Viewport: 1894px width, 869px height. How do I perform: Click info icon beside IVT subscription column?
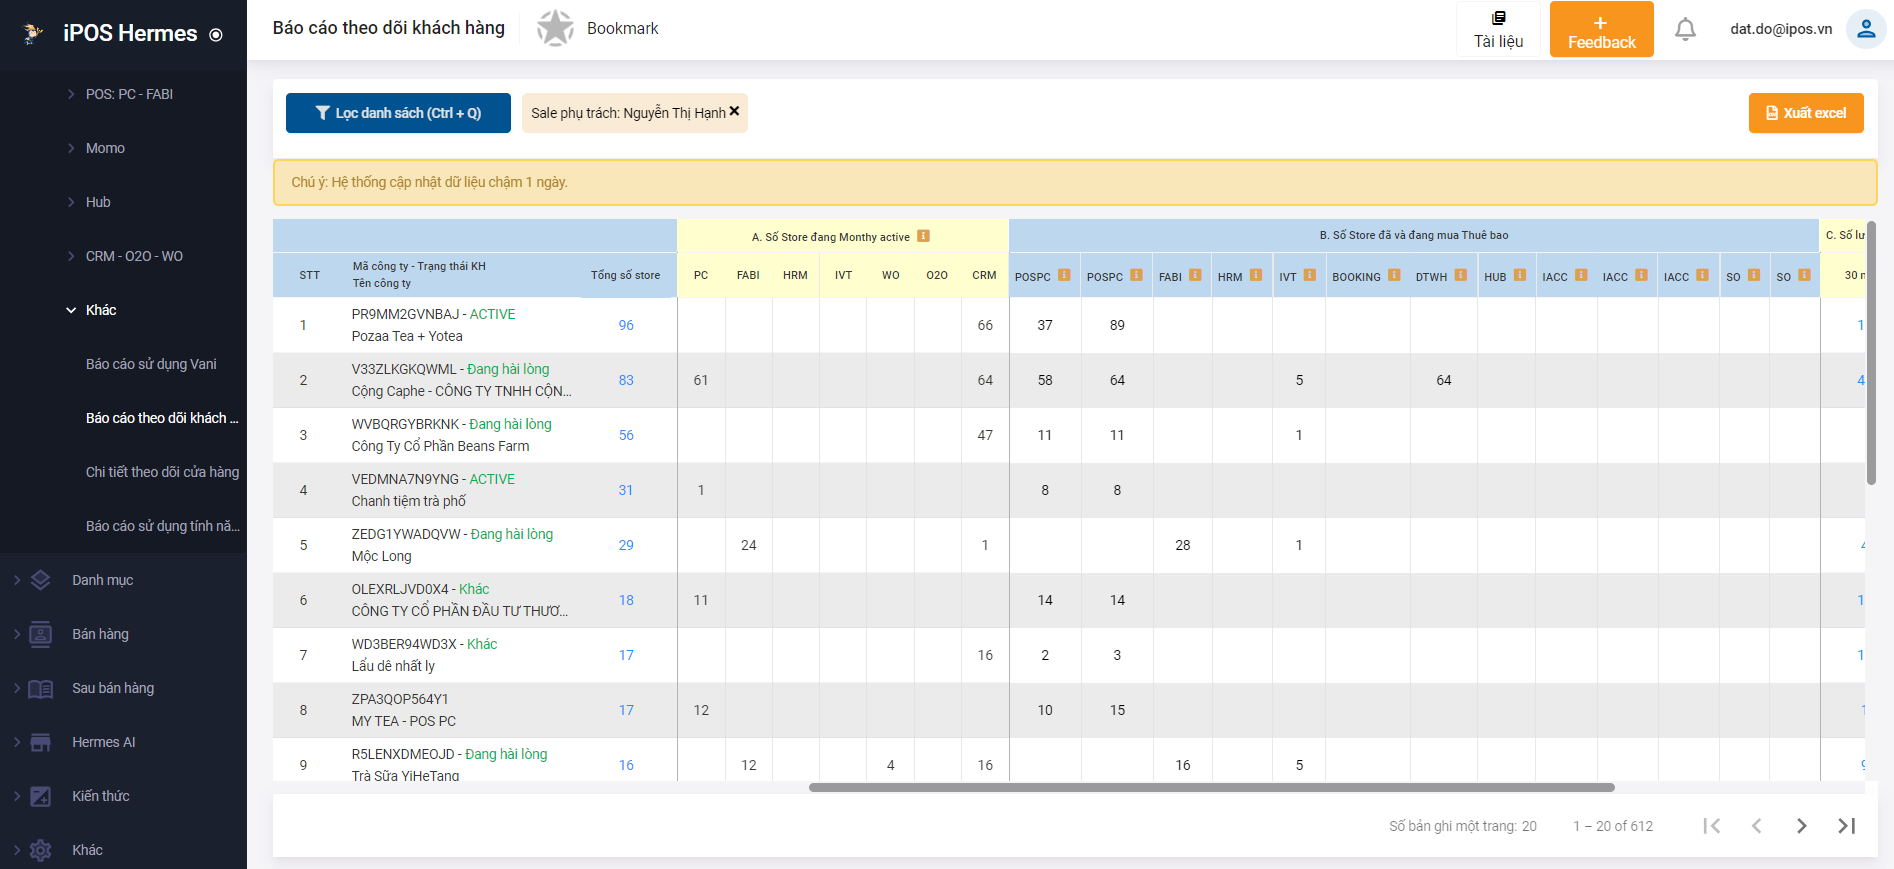(1309, 275)
